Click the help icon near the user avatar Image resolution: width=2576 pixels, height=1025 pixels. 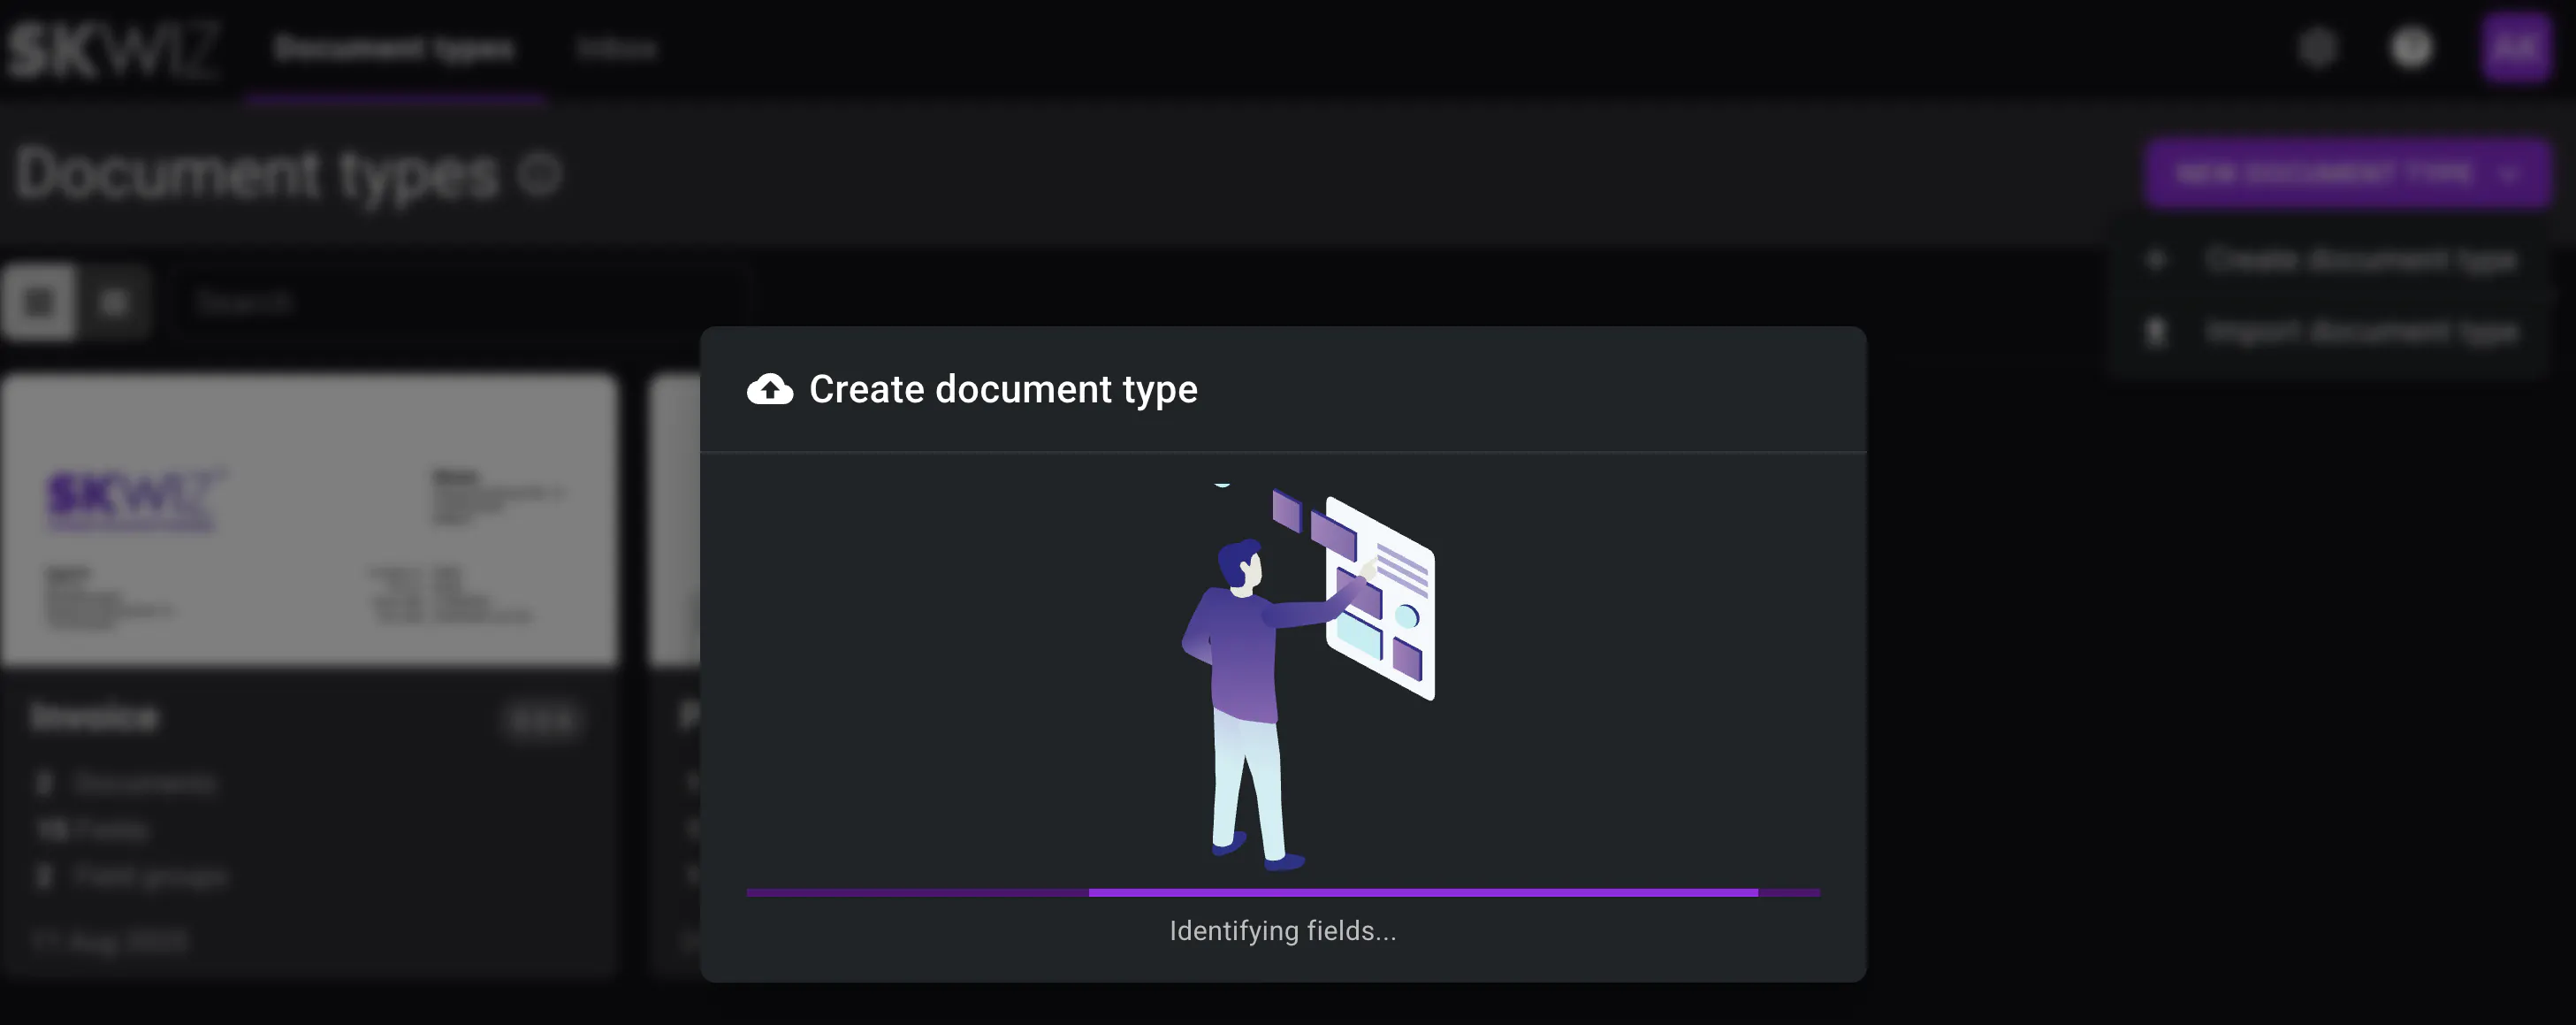coord(2411,48)
